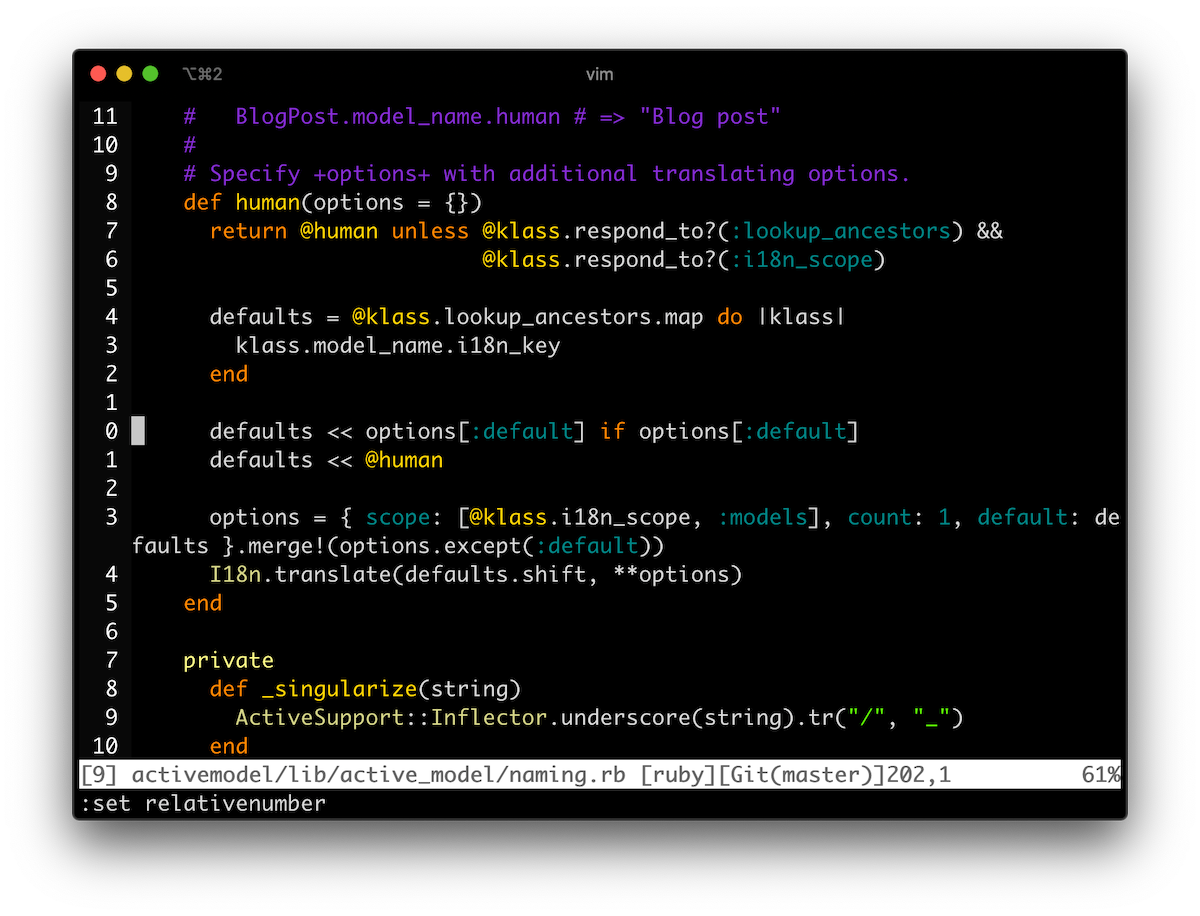The width and height of the screenshot is (1200, 916).
Task: Click the '[Git(master)]' branch indicator
Action: click(x=801, y=775)
